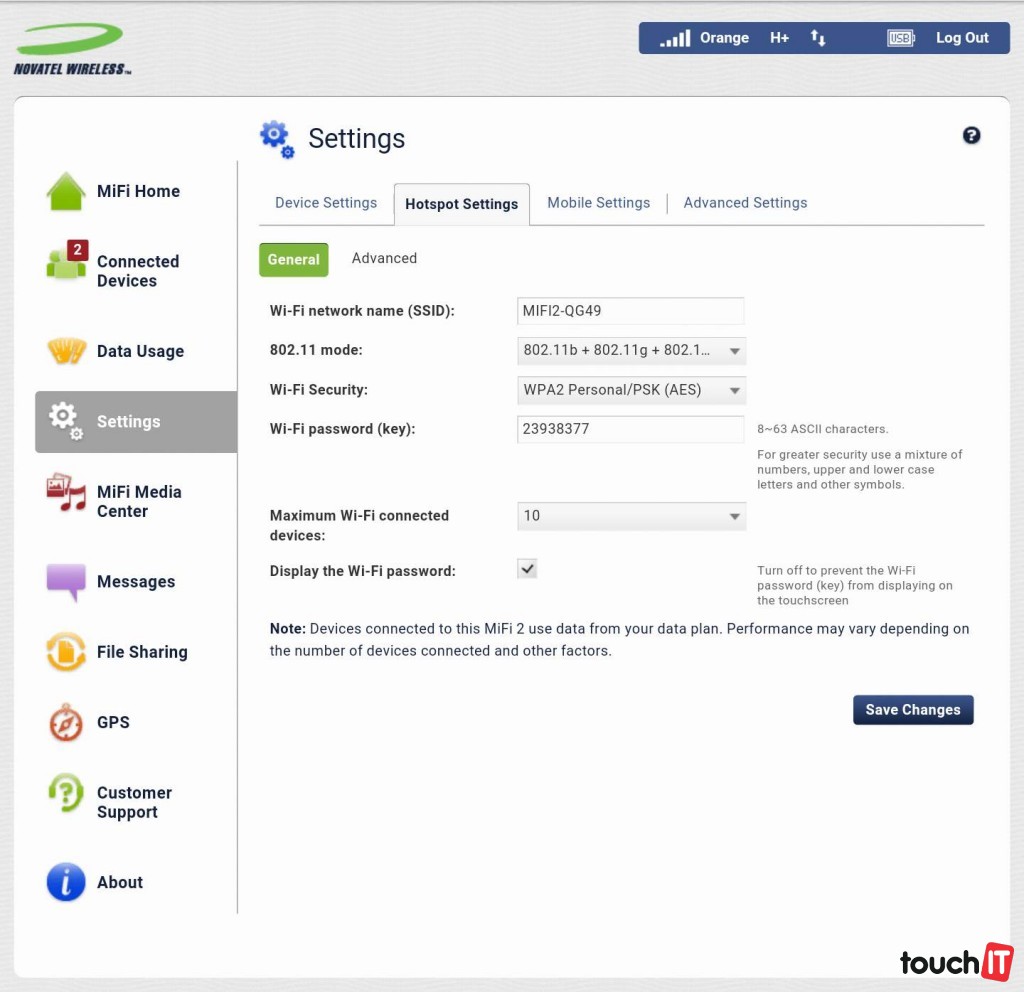This screenshot has height=992, width=1024.
Task: Click the Customer Support question icon
Action: point(66,794)
